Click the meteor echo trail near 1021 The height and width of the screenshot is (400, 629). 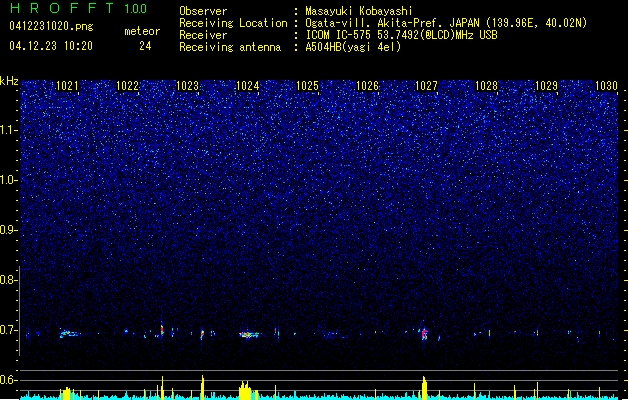69,333
